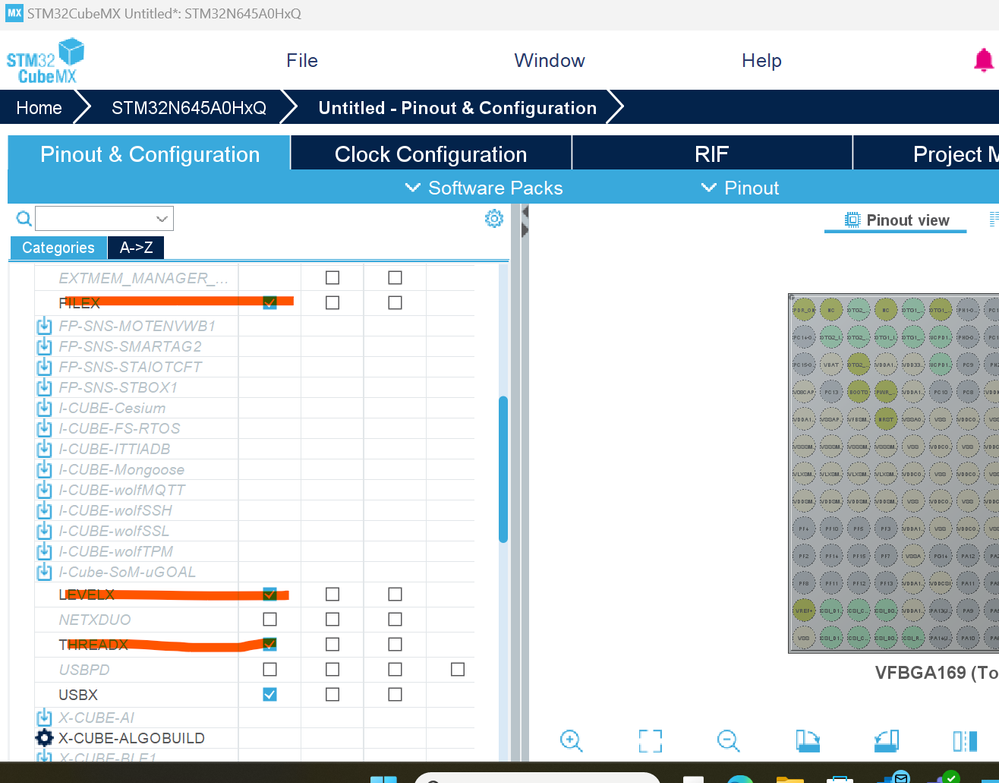This screenshot has height=783, width=999.
Task: Select the EXTMEM_MANAGER_... row label
Action: [x=143, y=278]
